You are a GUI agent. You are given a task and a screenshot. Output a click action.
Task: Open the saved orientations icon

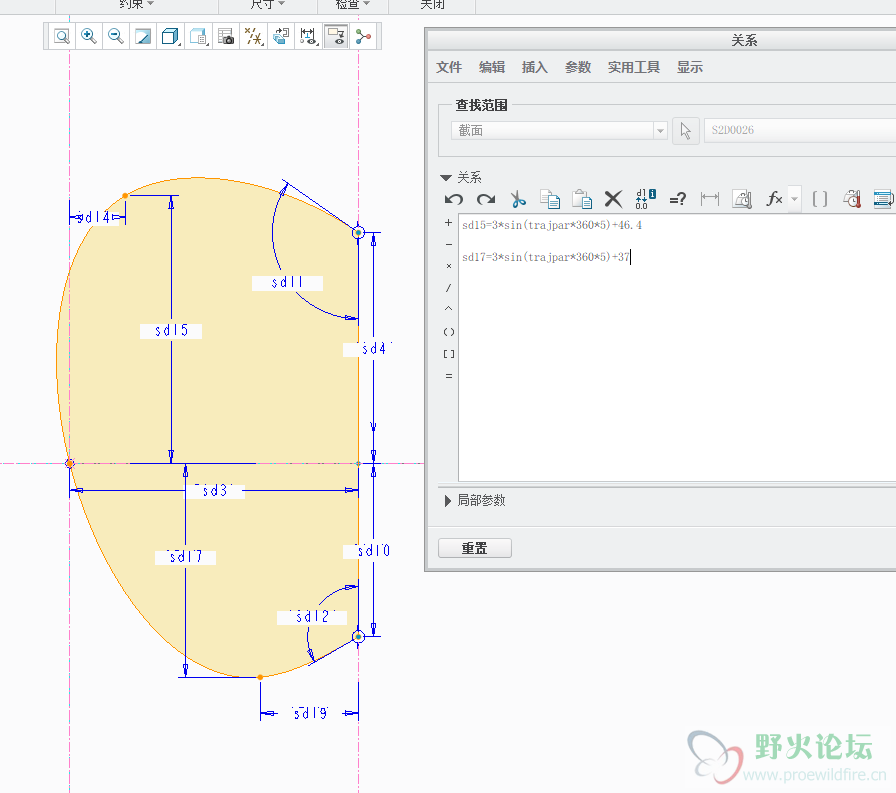click(x=198, y=37)
